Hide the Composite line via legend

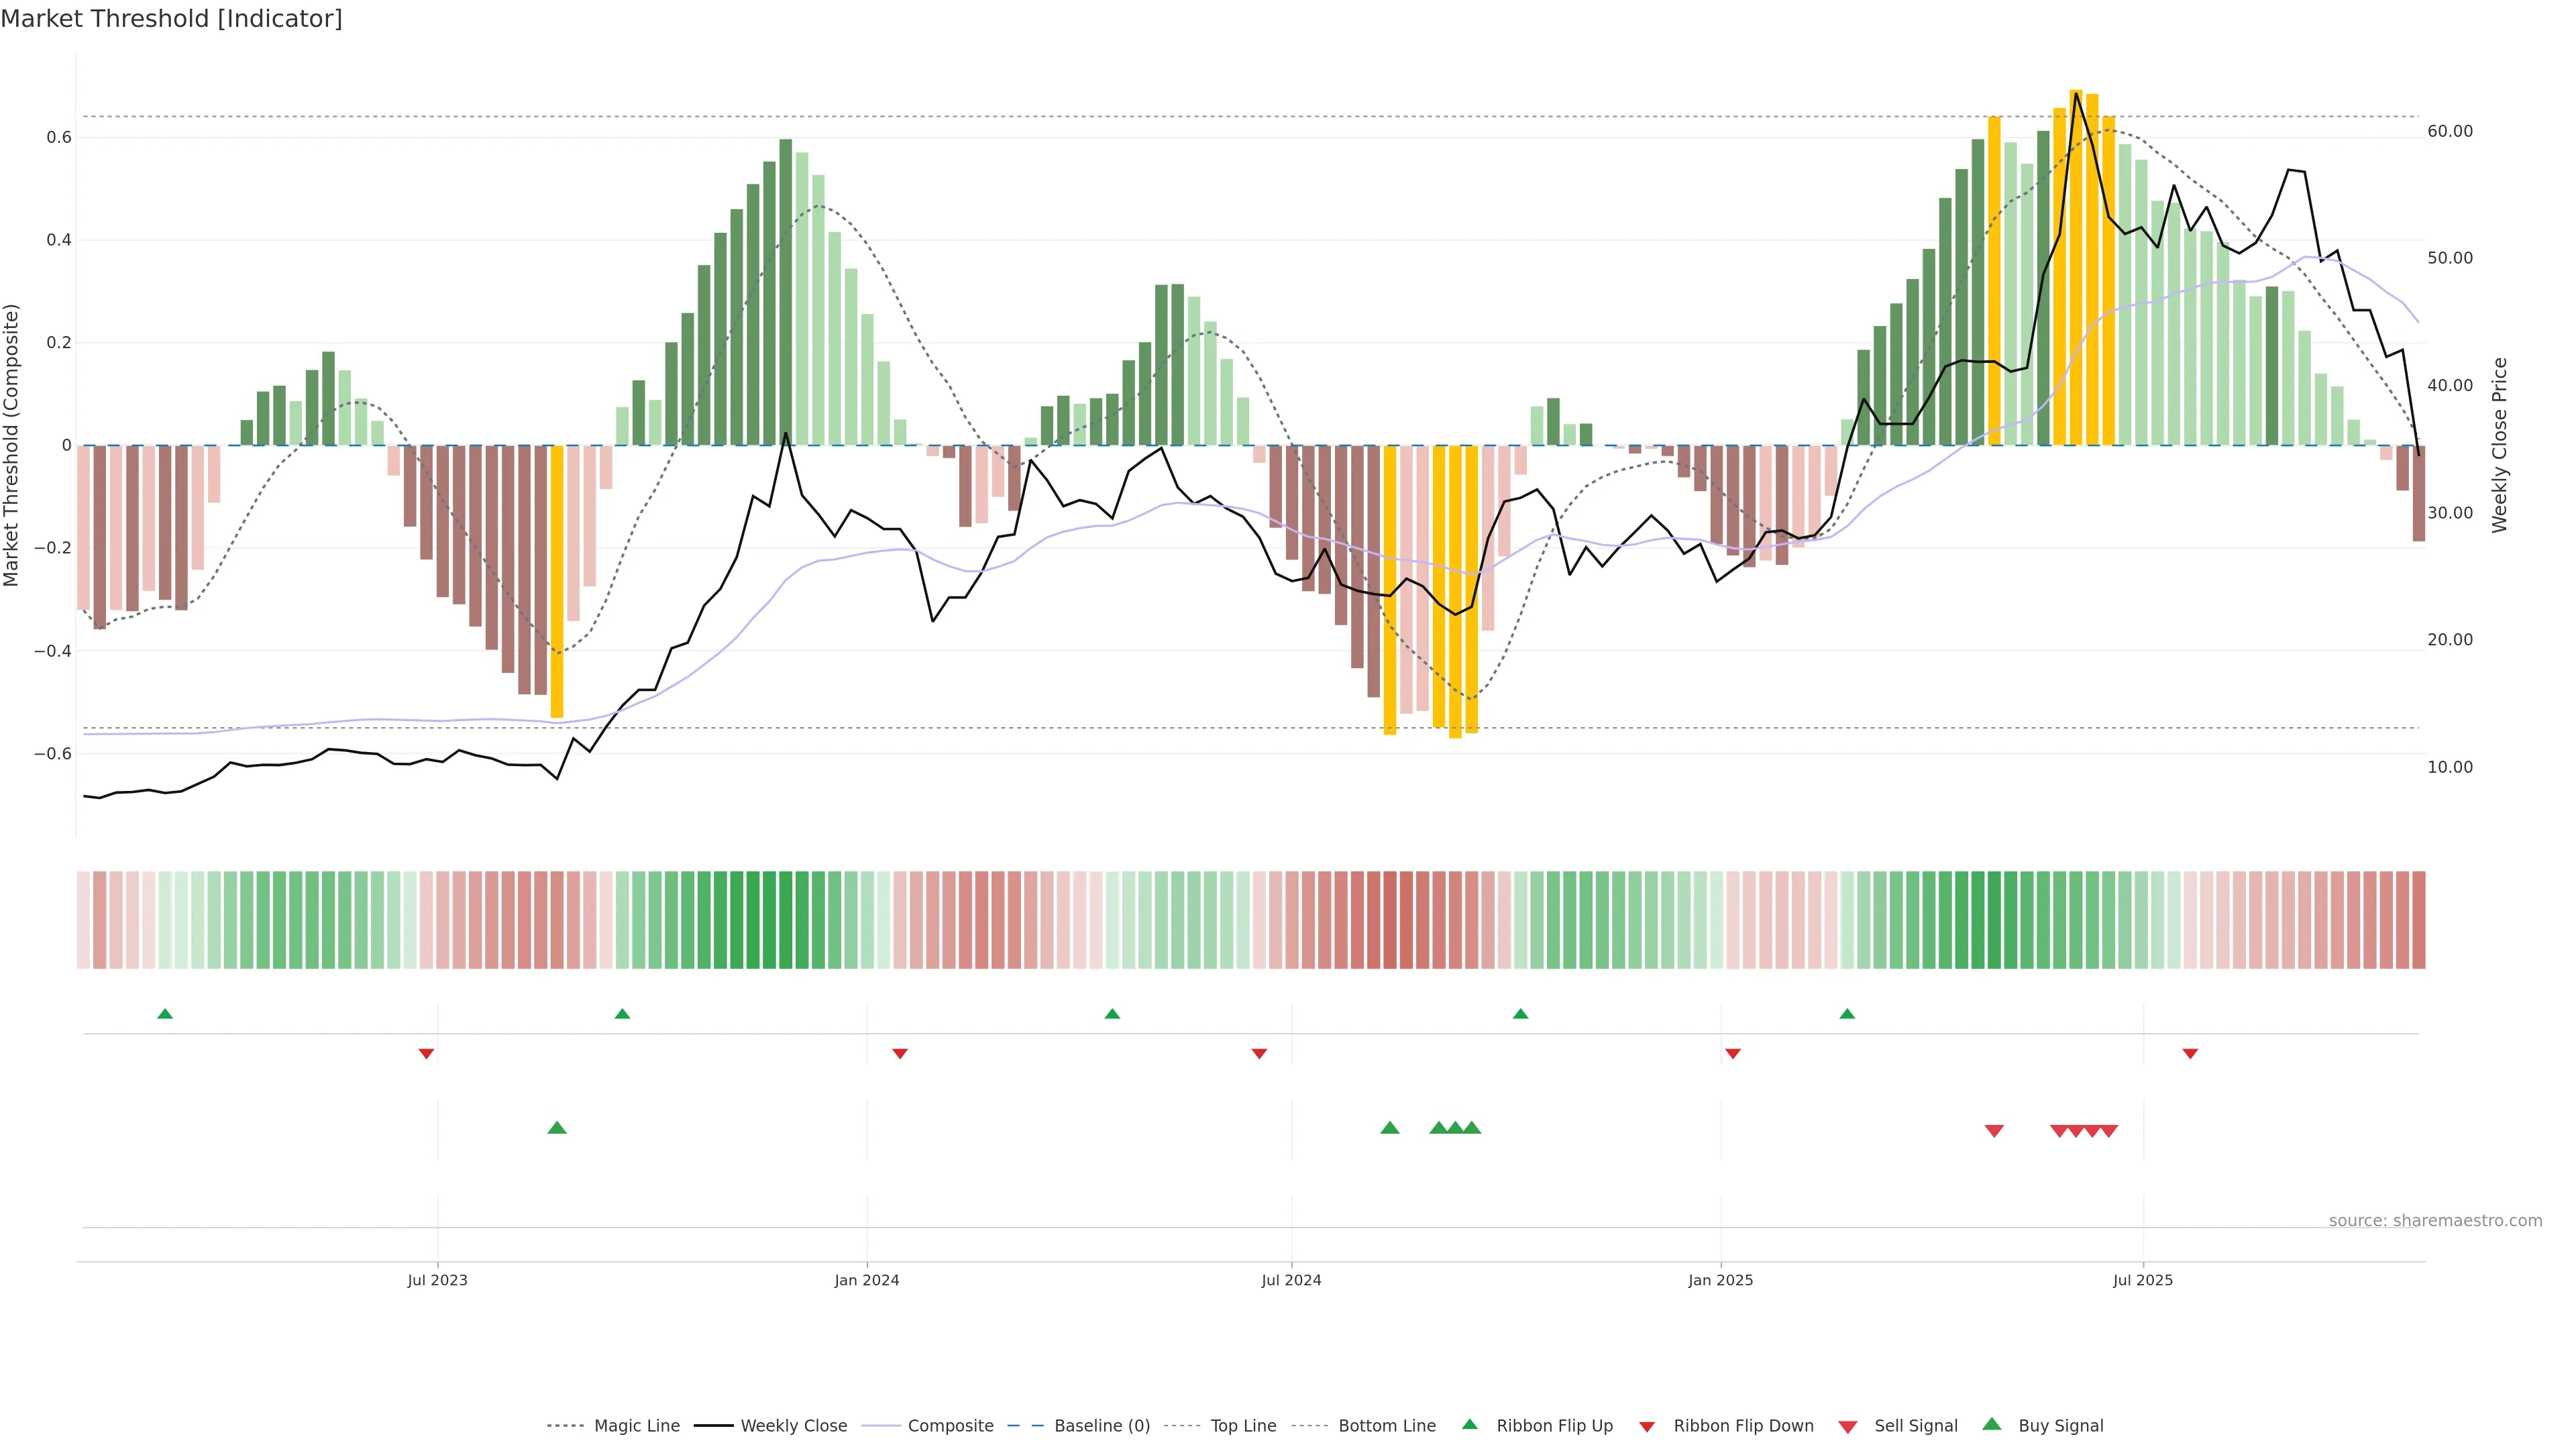950,1426
